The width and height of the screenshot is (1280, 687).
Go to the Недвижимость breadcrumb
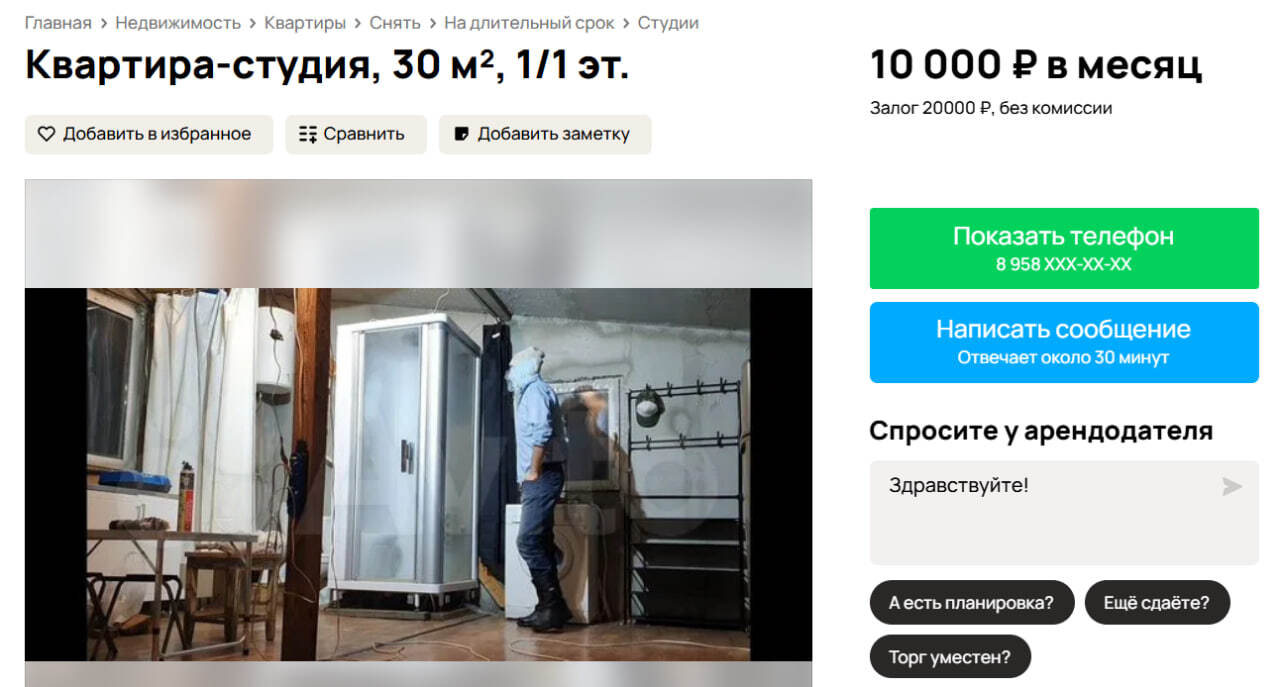(x=178, y=23)
